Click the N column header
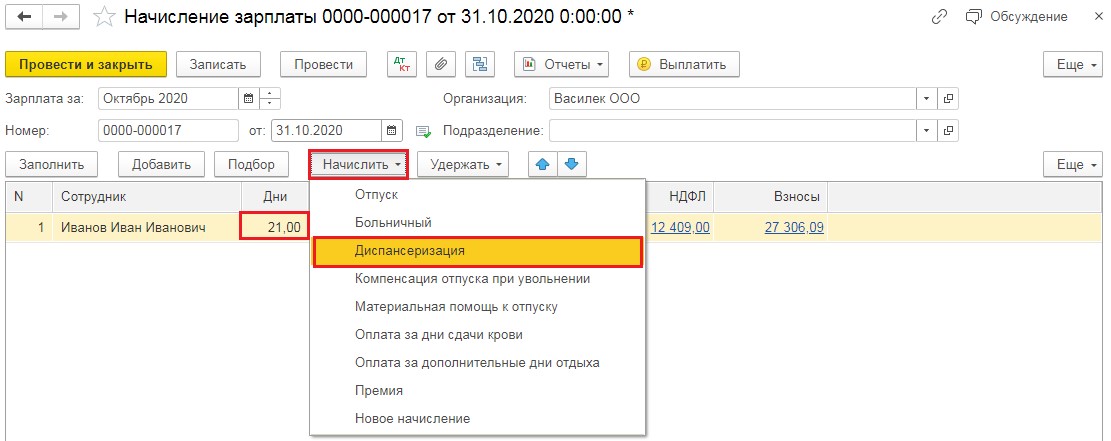Image resolution: width=1111 pixels, height=441 pixels. (29, 196)
